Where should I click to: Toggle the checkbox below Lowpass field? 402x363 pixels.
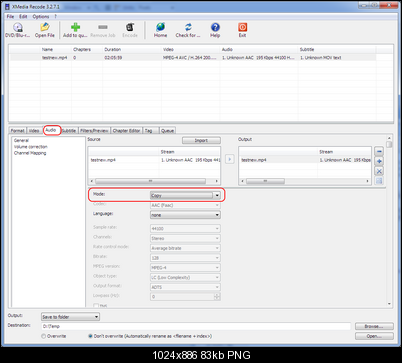click(96, 305)
